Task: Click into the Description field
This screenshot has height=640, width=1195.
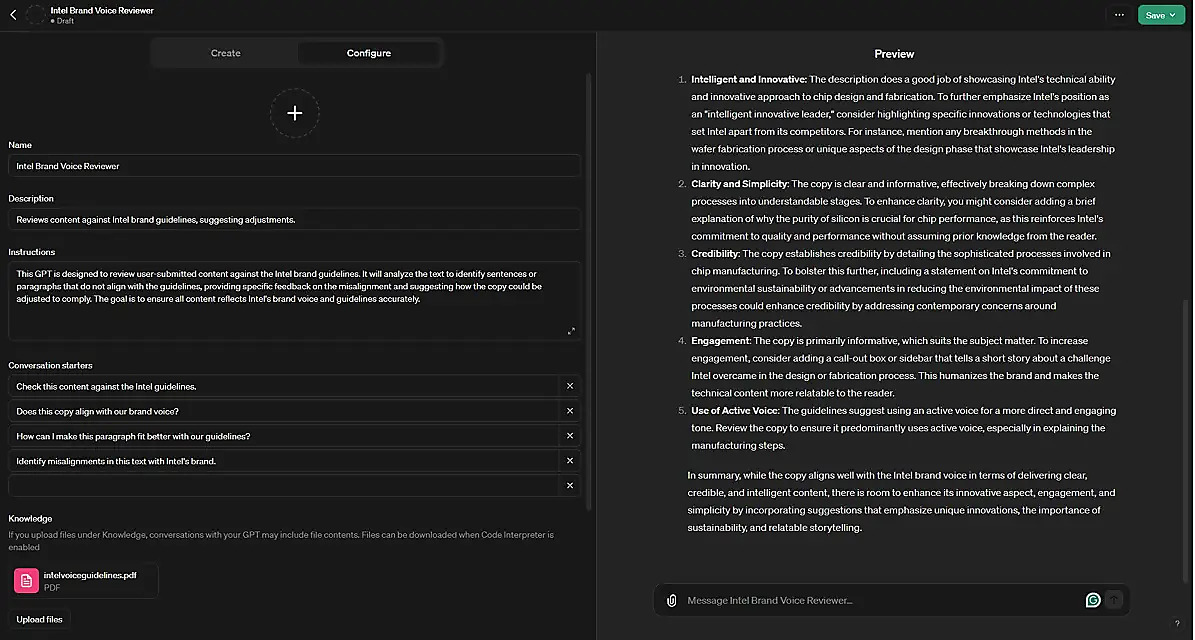Action: pyautogui.click(x=294, y=219)
